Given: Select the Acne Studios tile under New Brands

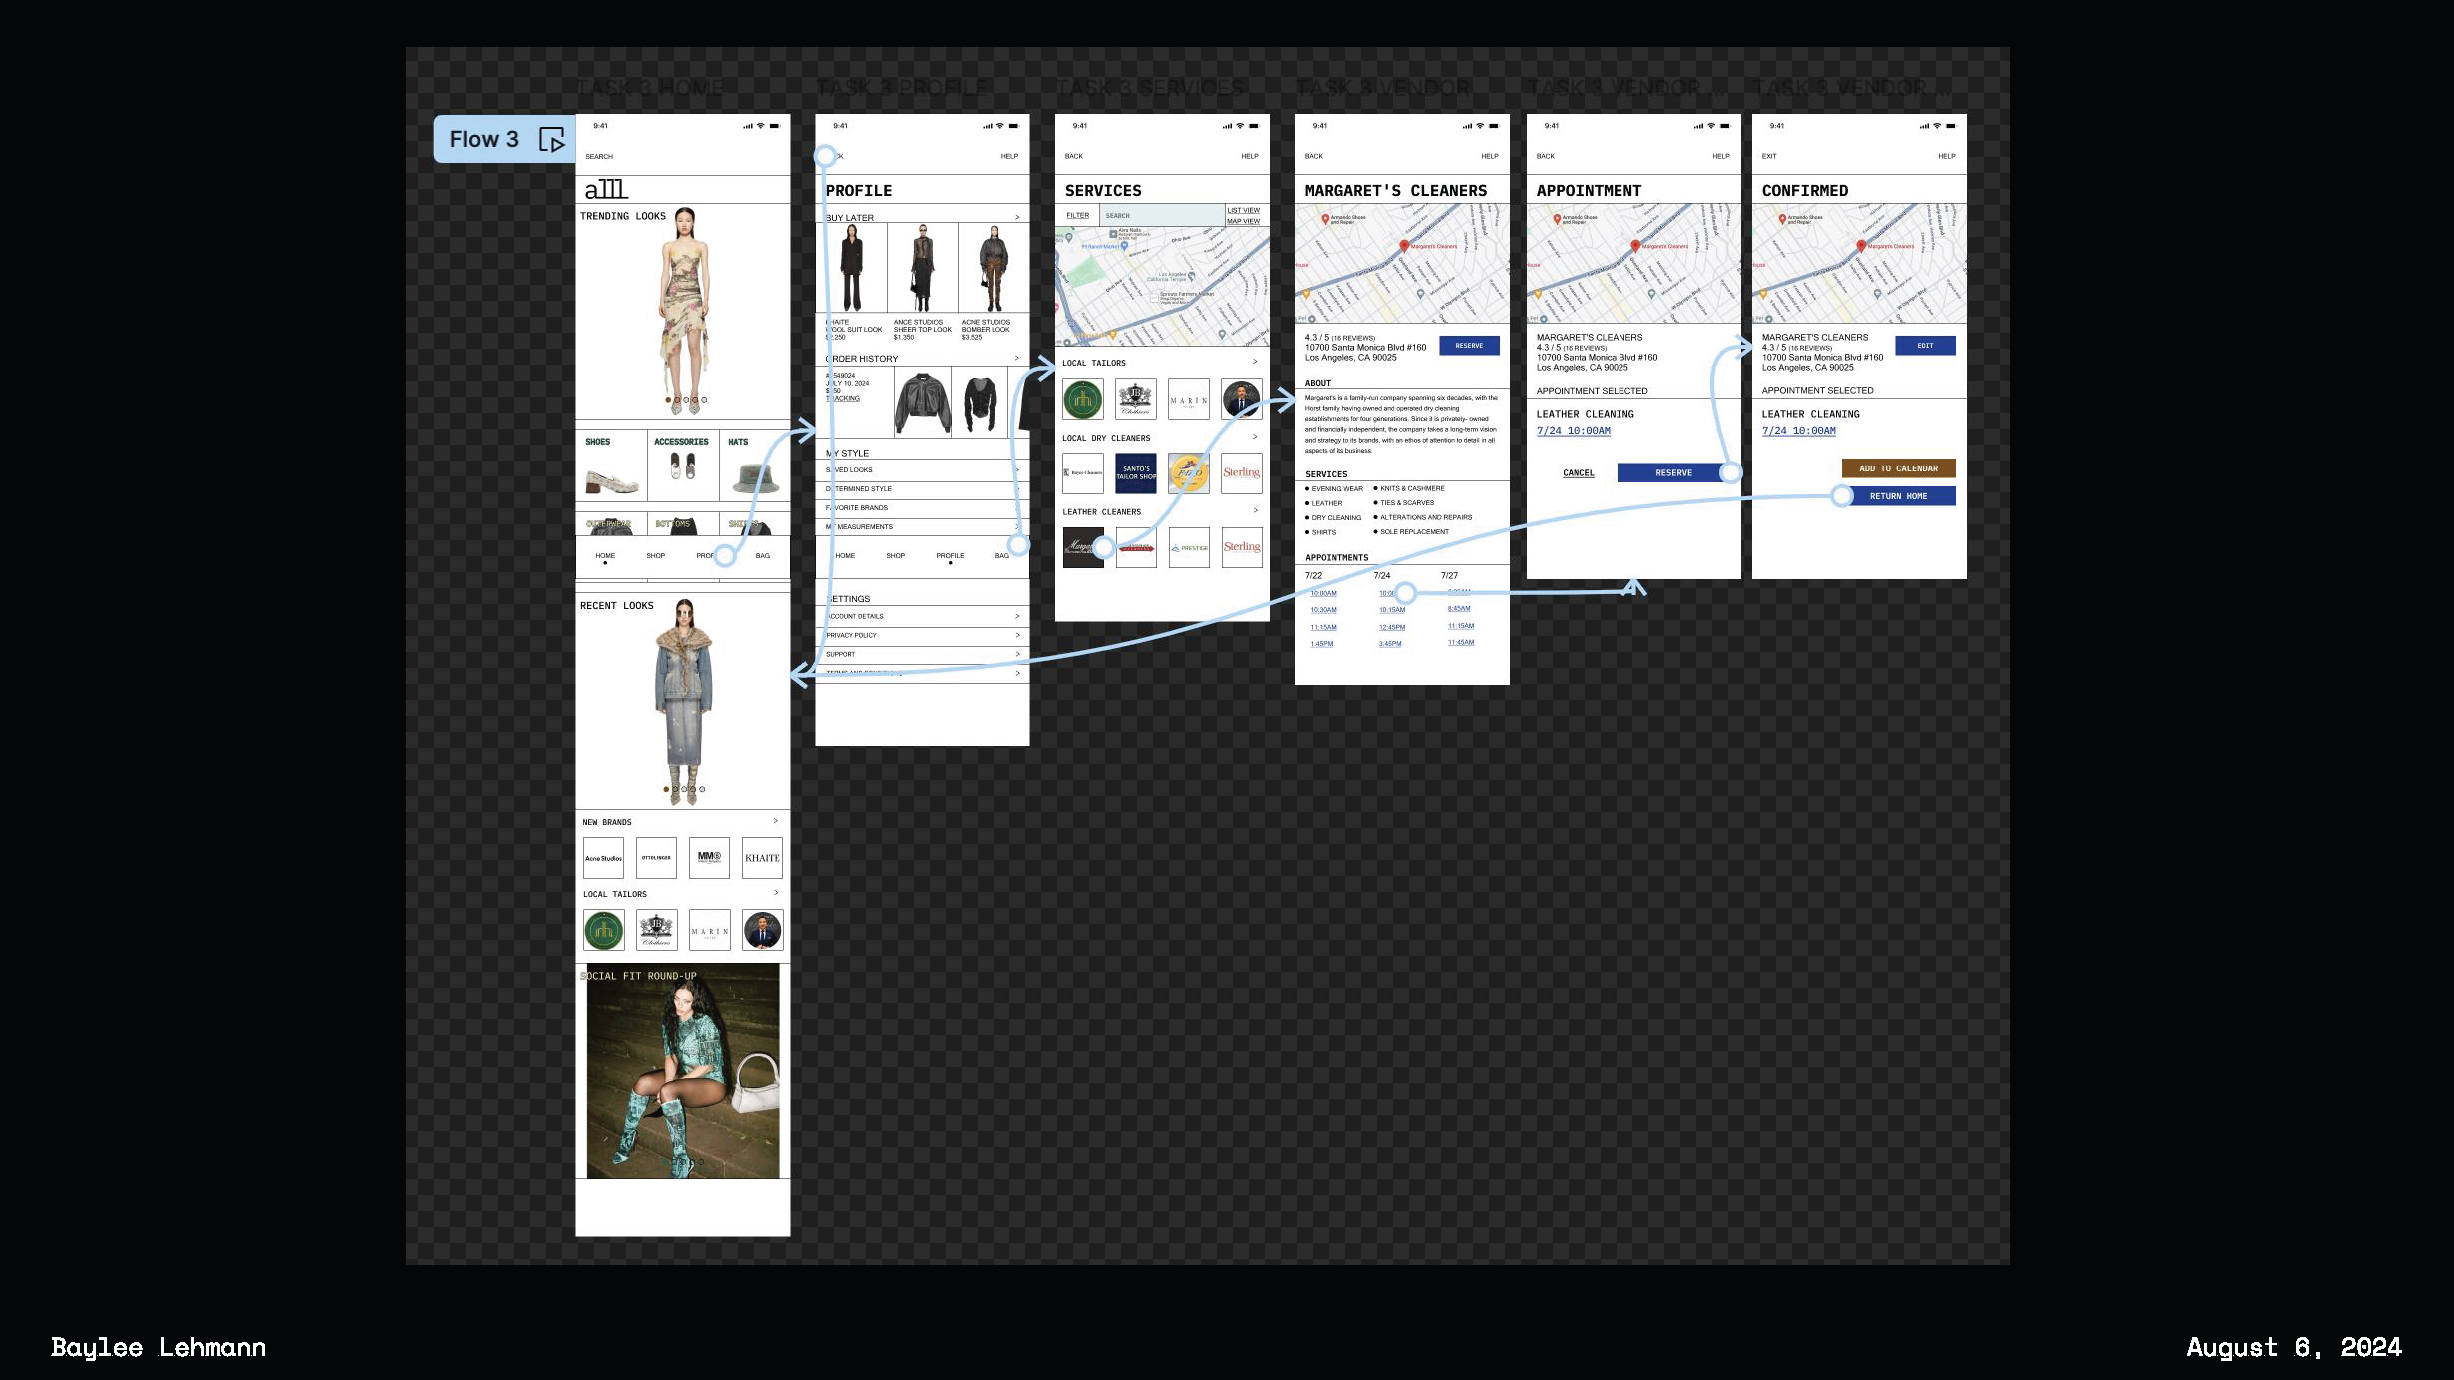Looking at the screenshot, I should [x=603, y=858].
